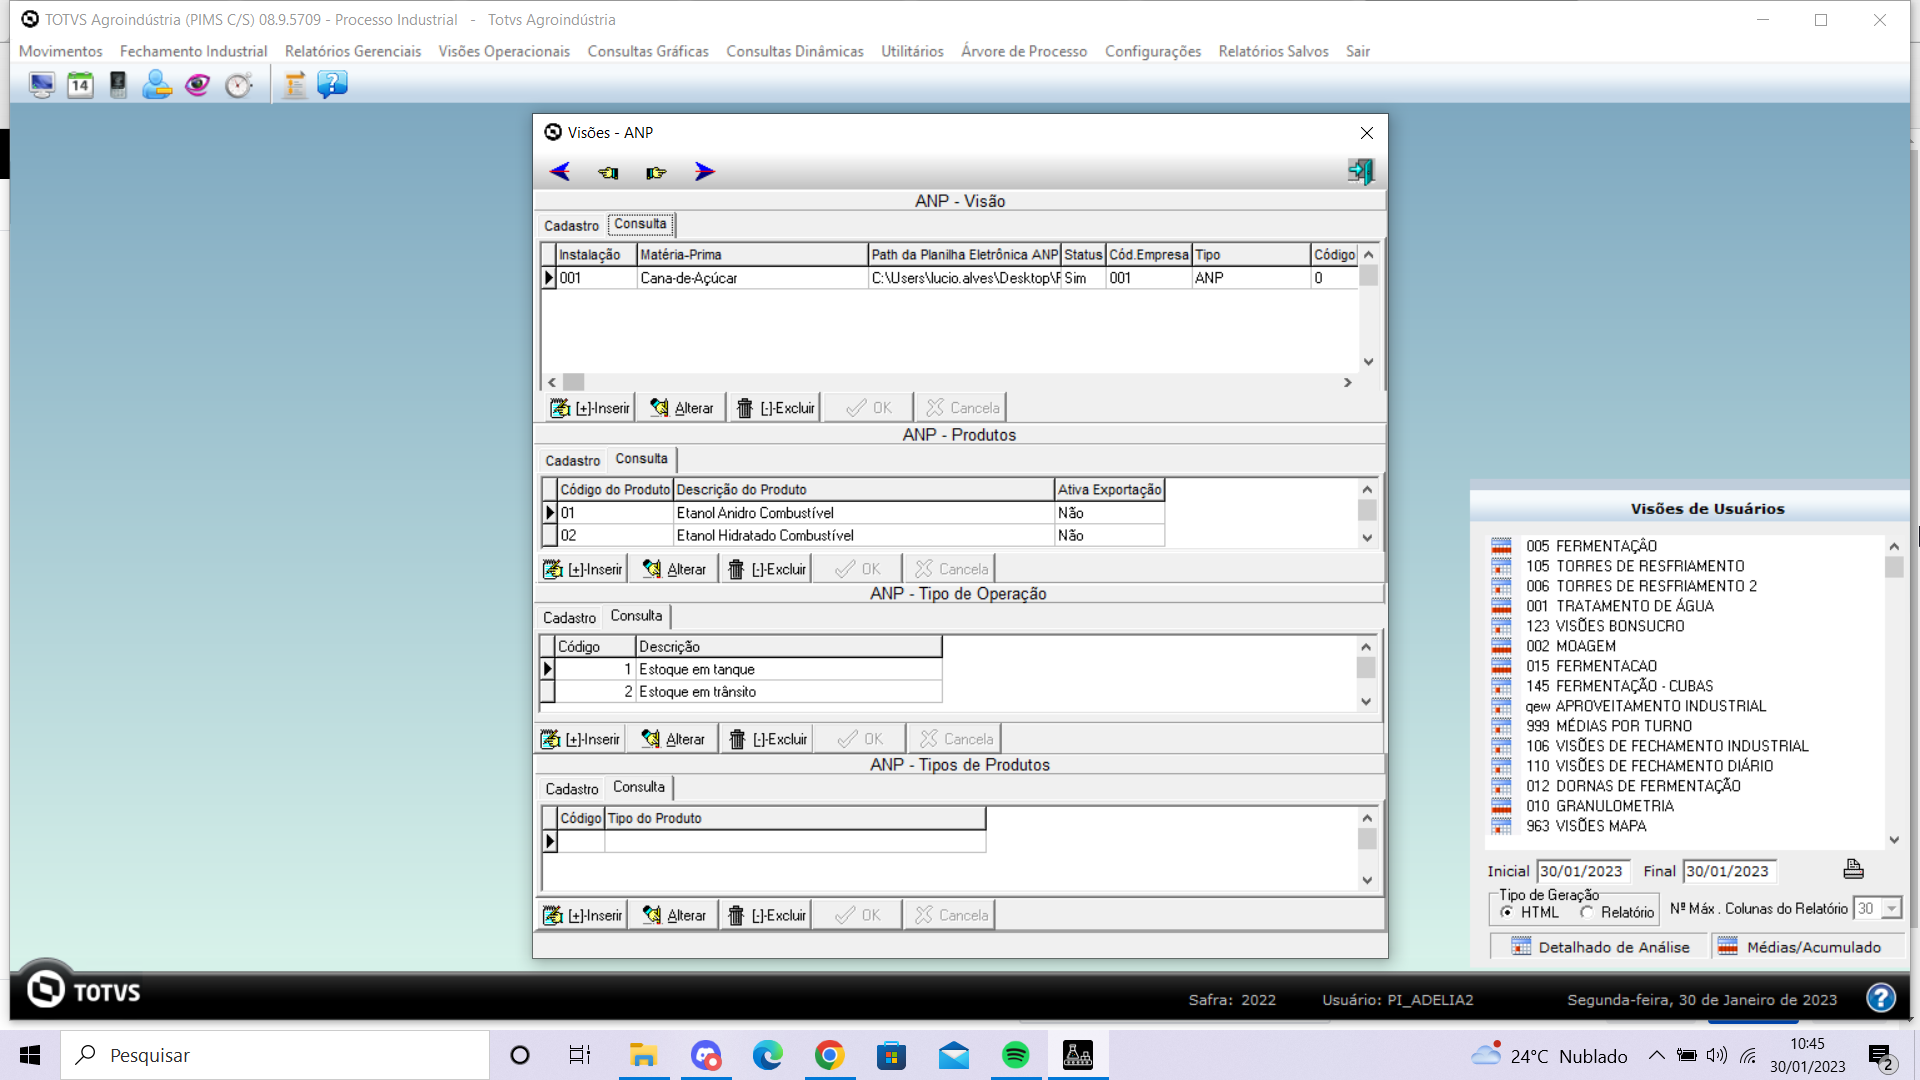Switch to Cadastro tab in ANP - Visão
The height and width of the screenshot is (1080, 1920).
click(x=571, y=226)
